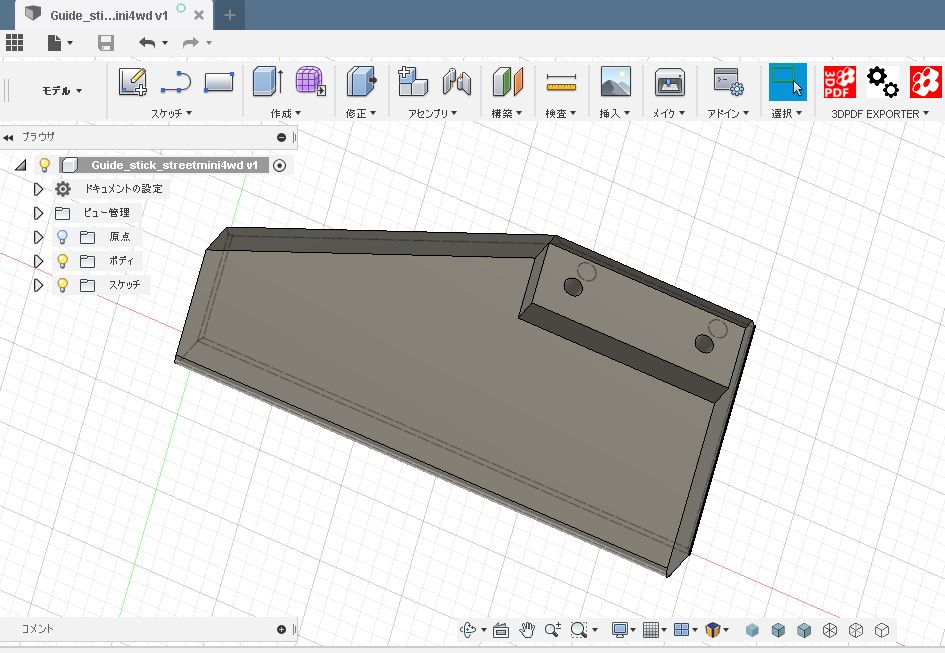Toggle visibility of the root component bulb
The height and width of the screenshot is (653, 945).
44,165
